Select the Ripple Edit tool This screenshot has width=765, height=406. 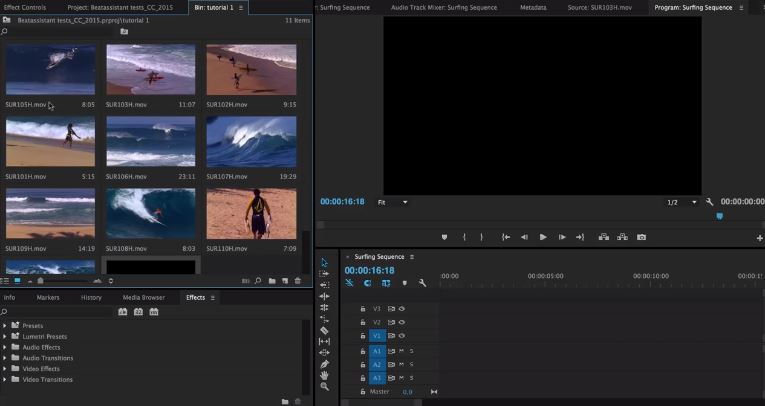[x=324, y=296]
